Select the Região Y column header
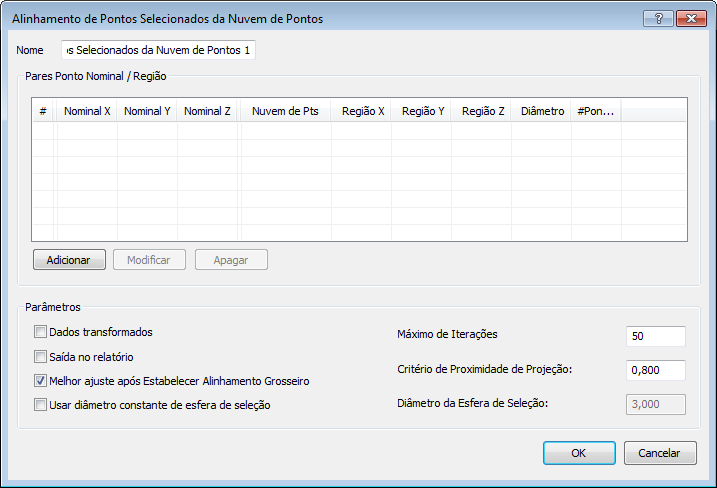Screen dimensions: 717x488 [423, 111]
